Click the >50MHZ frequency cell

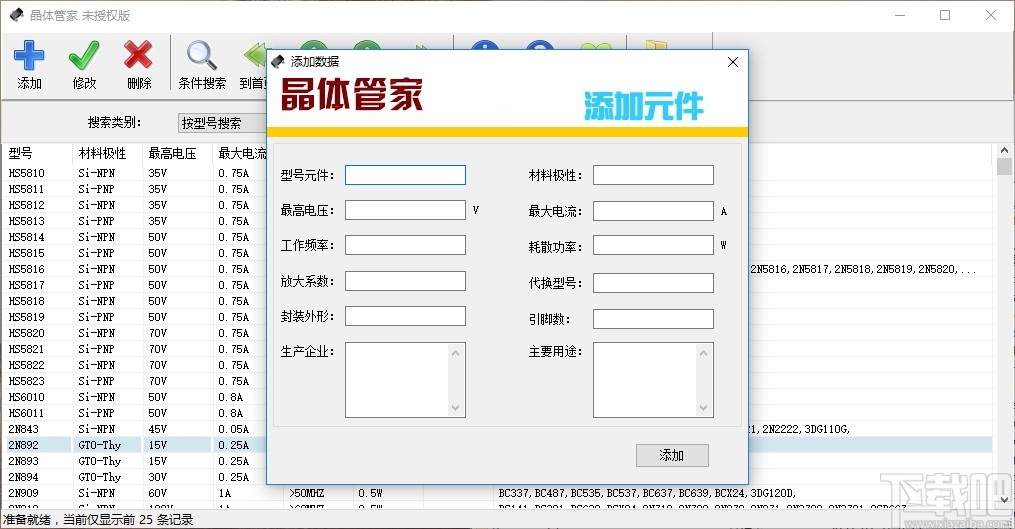307,493
